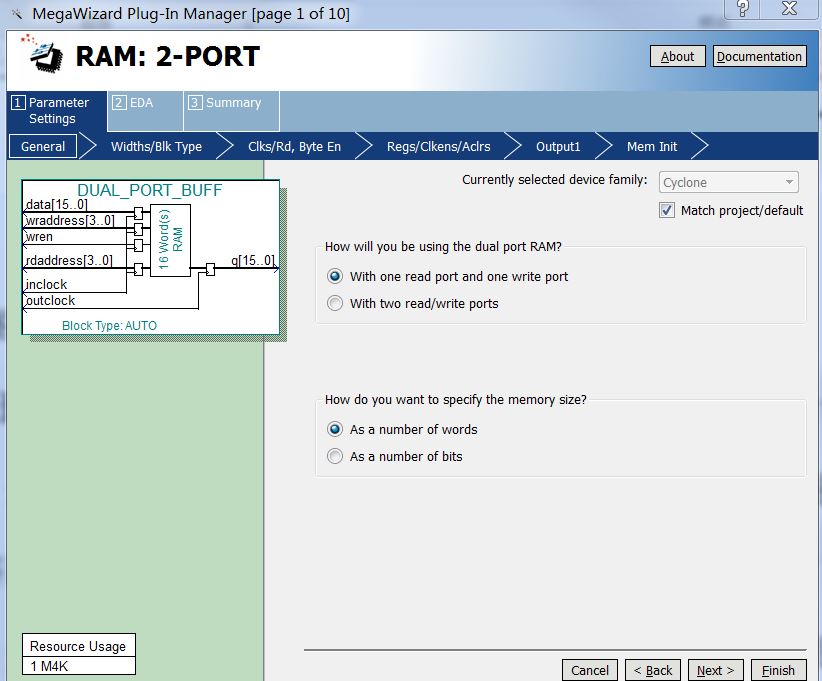Open the device family Cyclone dropdown

point(729,182)
